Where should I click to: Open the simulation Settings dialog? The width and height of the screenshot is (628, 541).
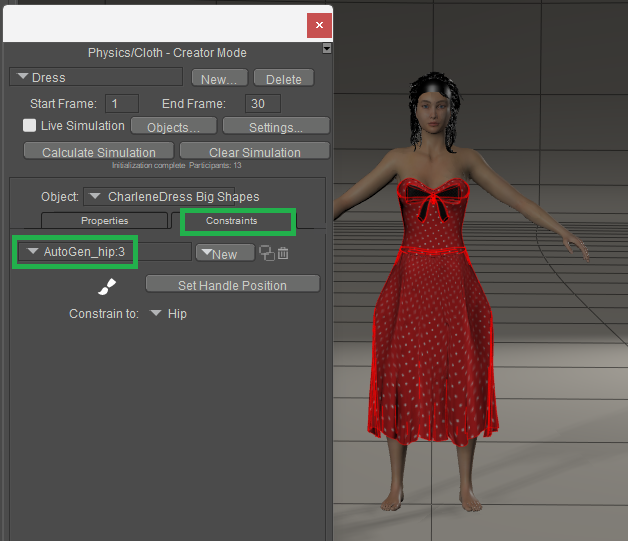point(276,127)
